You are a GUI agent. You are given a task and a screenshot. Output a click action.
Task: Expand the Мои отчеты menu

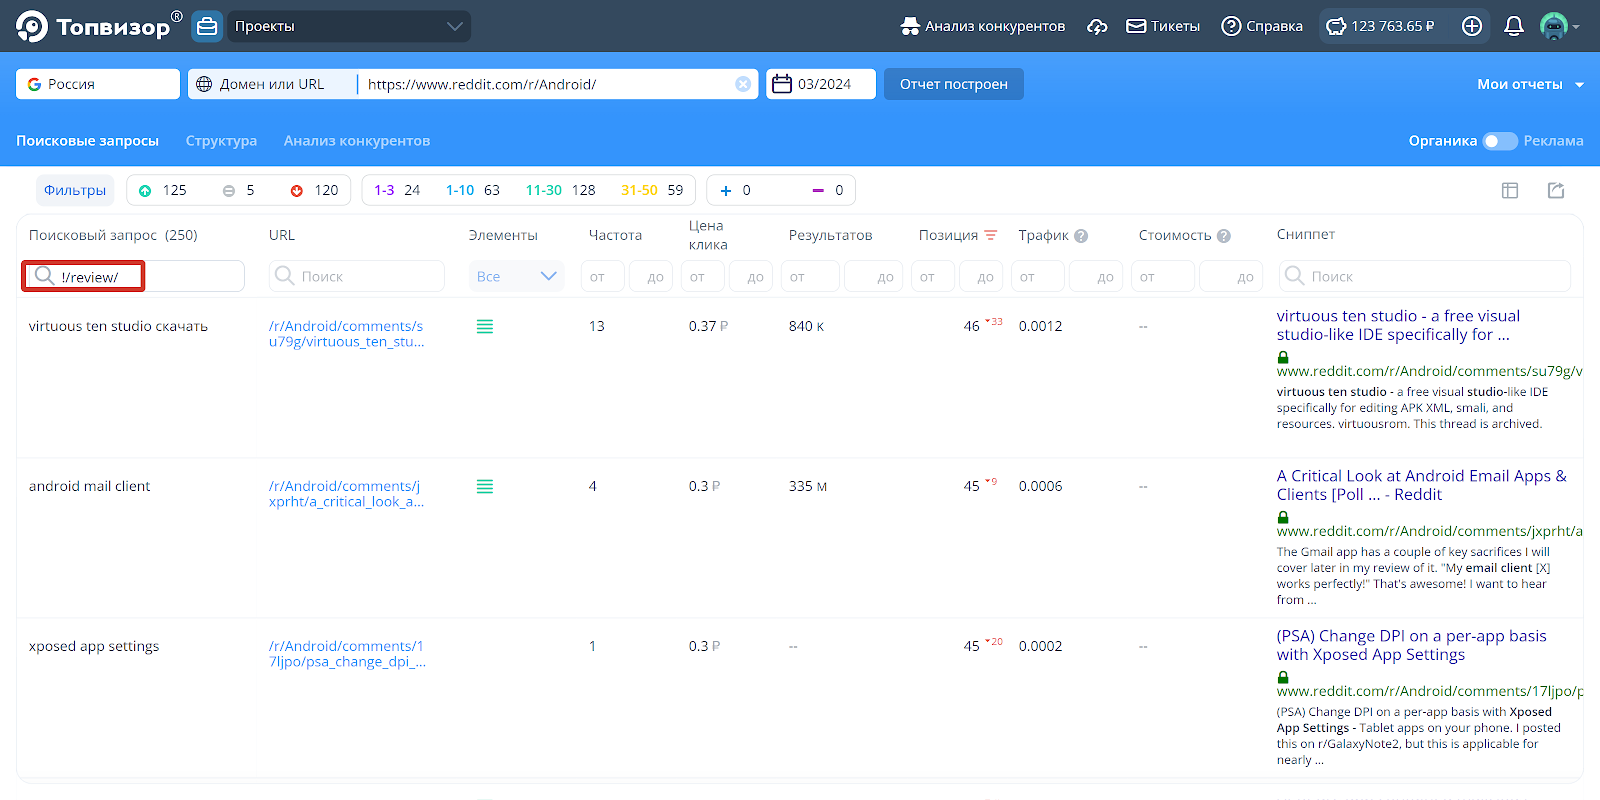(1529, 84)
